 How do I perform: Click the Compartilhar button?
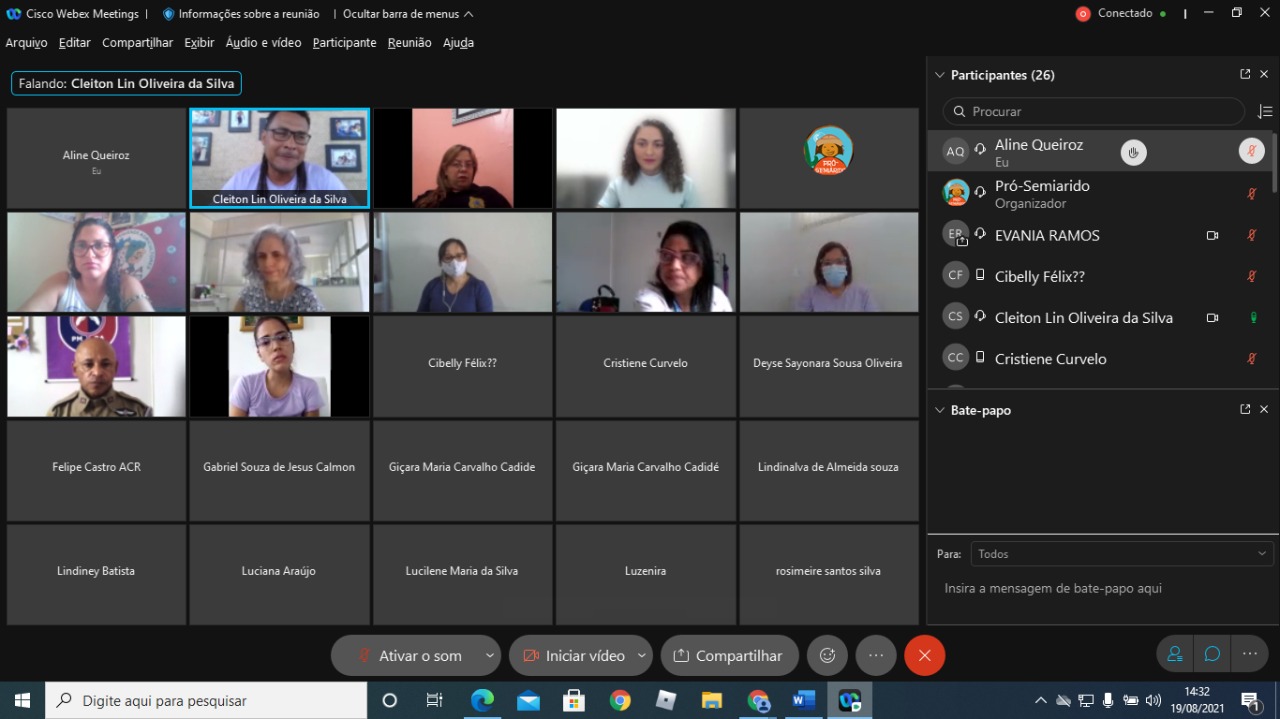(x=729, y=656)
